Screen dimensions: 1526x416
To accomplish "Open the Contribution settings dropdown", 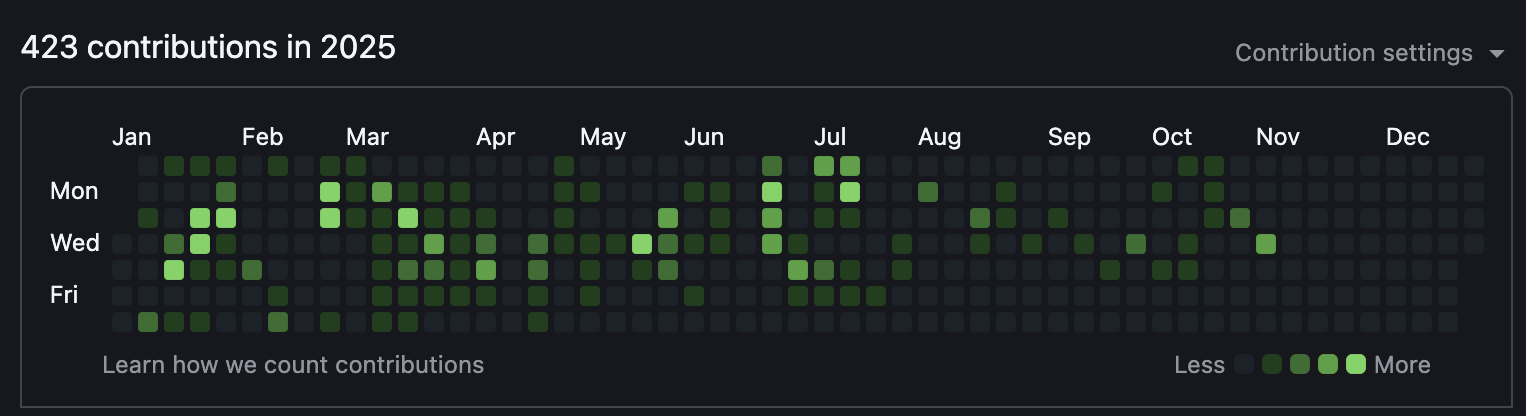I will click(1354, 53).
